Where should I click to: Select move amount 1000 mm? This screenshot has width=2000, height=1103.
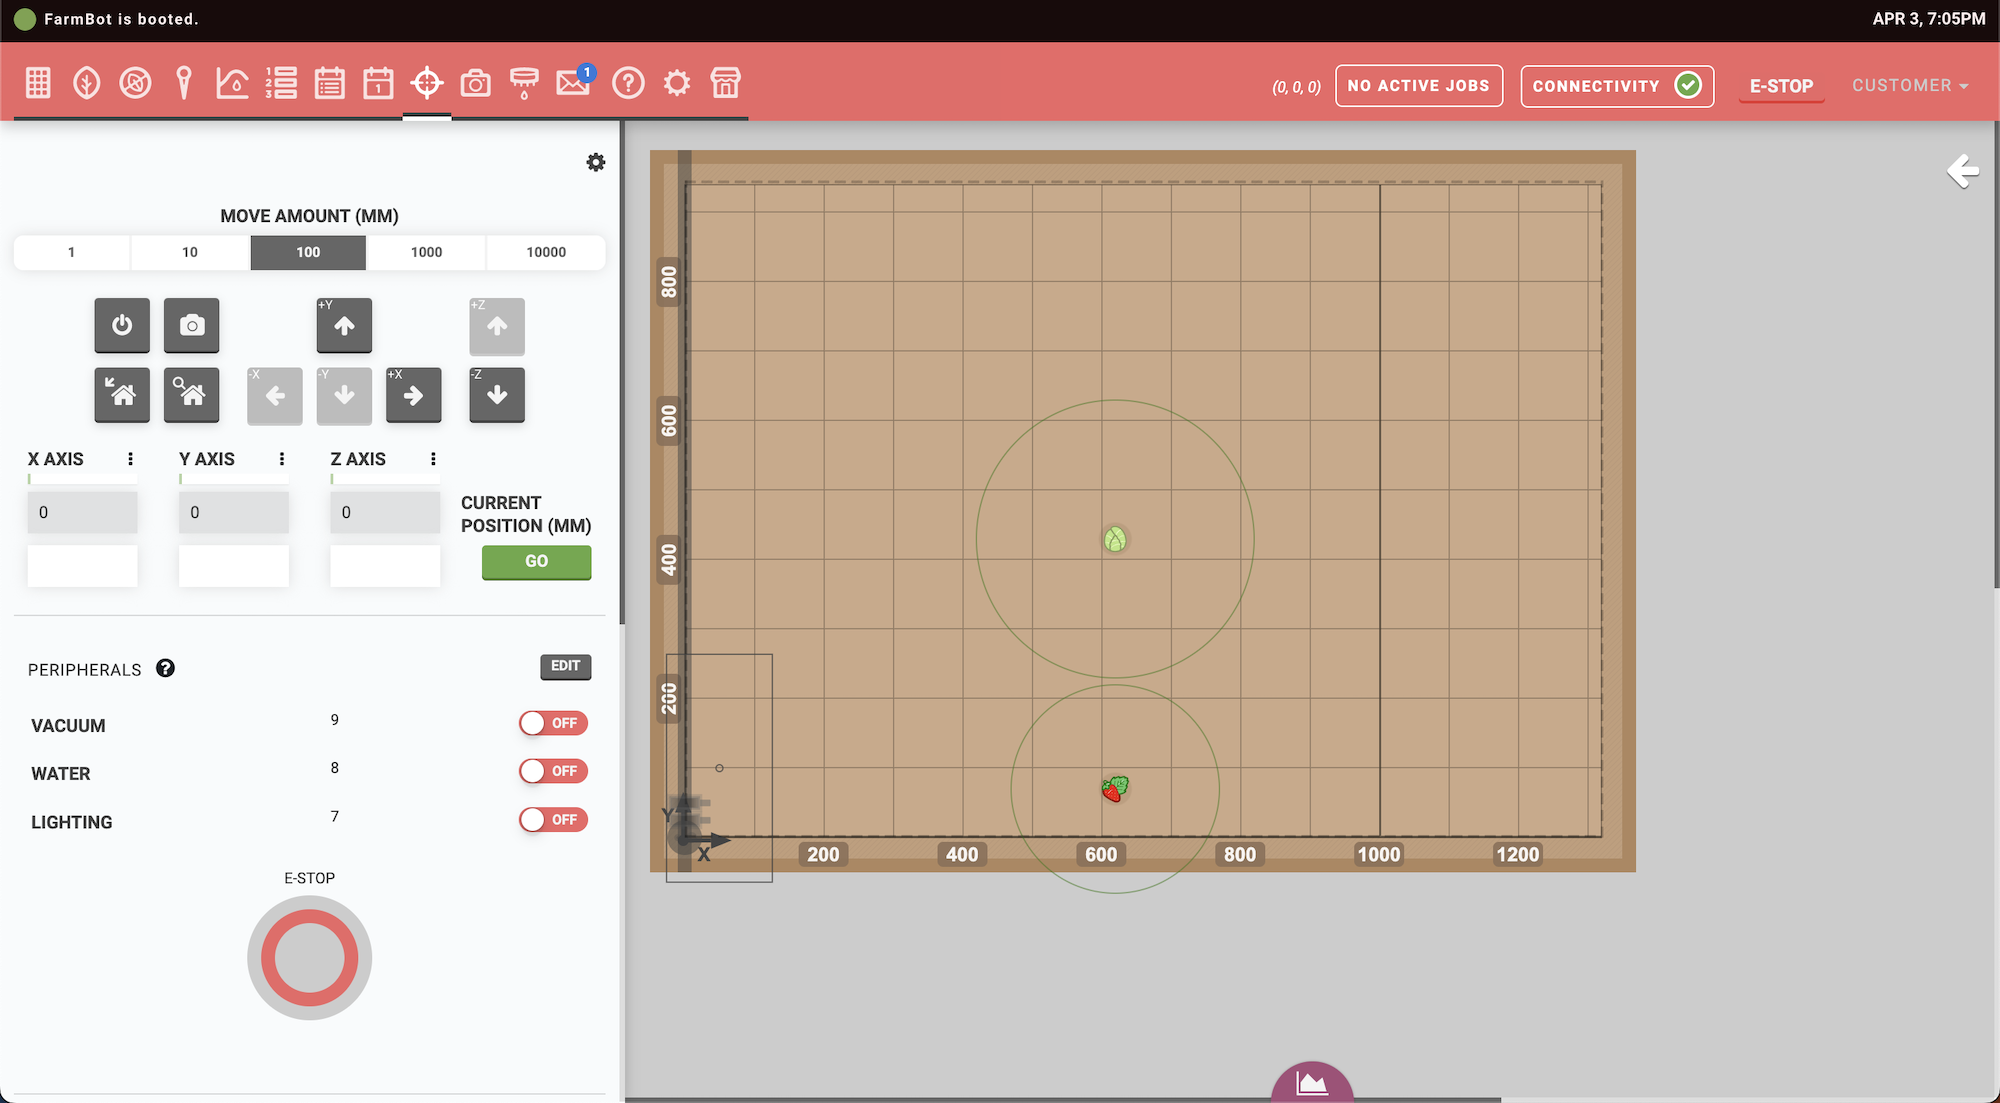pos(426,253)
